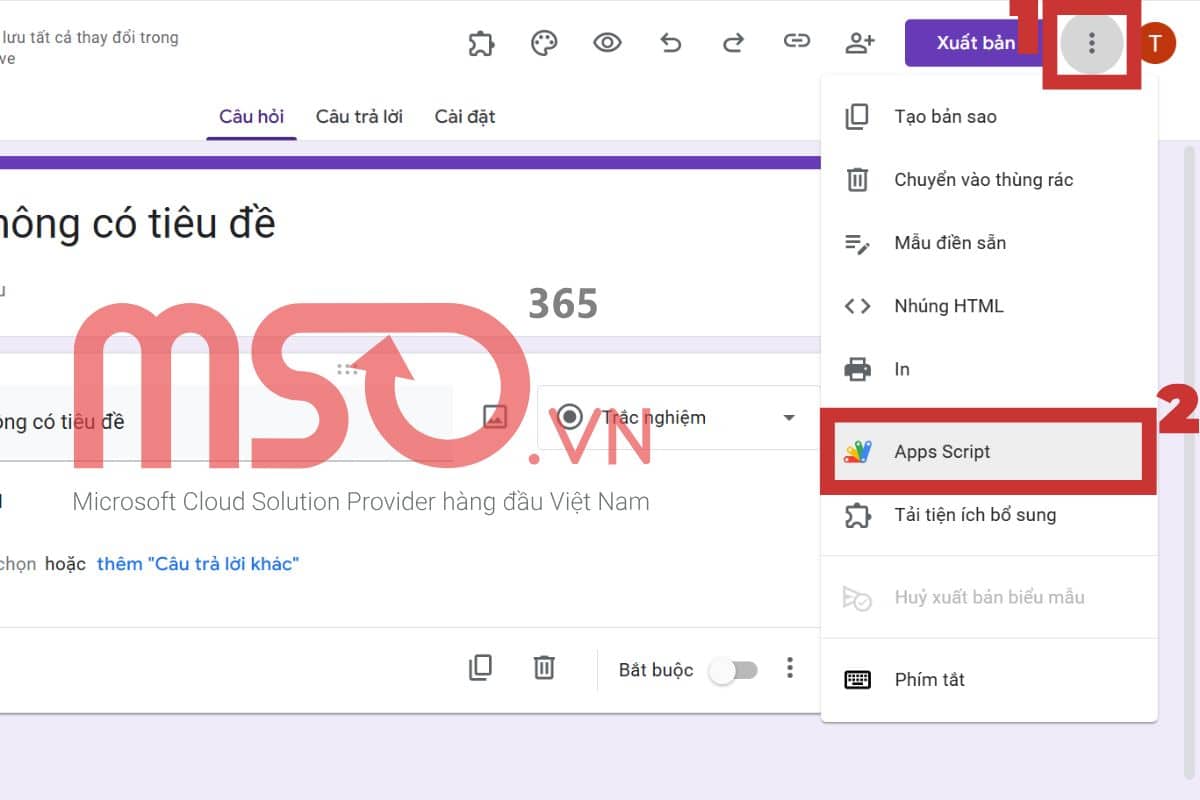Toggle the Bắt buộc required switch
The width and height of the screenshot is (1200, 800).
tap(733, 671)
